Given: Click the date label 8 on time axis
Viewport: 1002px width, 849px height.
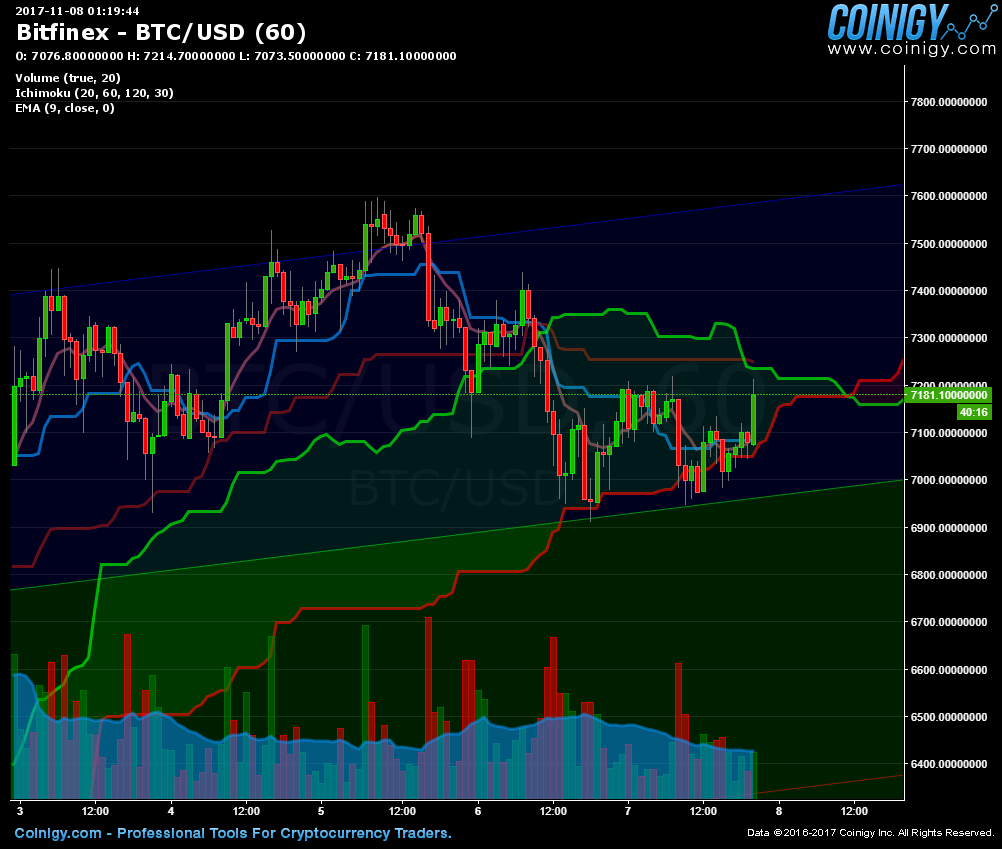Looking at the screenshot, I should pyautogui.click(x=778, y=811).
